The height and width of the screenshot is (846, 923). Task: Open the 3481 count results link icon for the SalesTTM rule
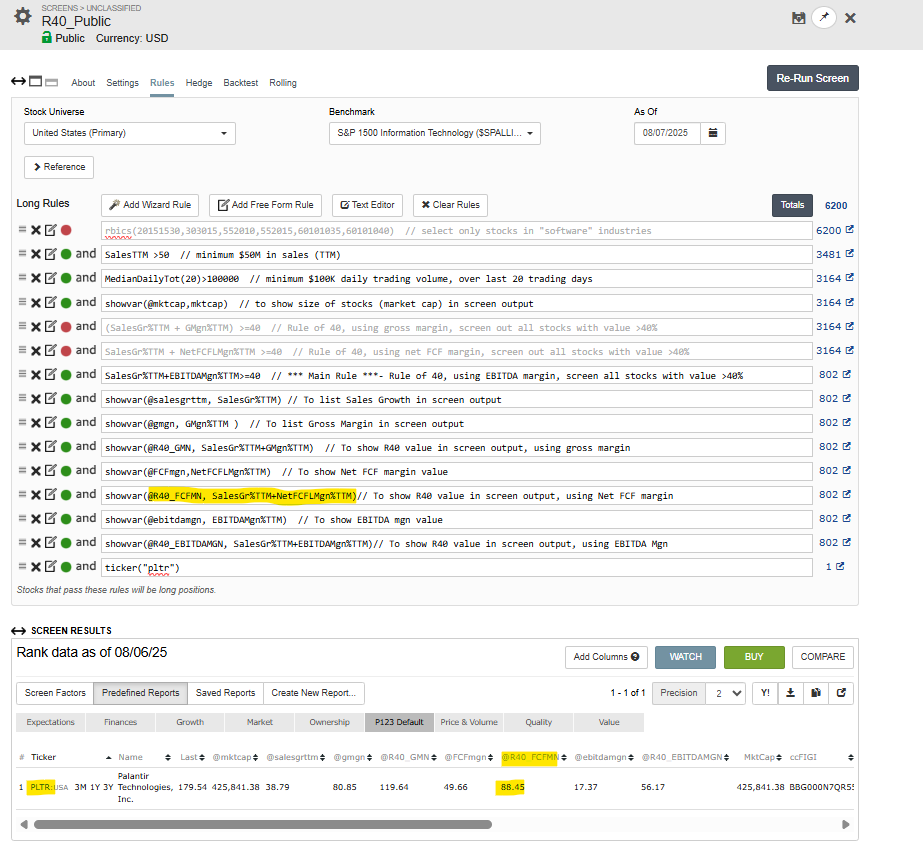(x=849, y=254)
